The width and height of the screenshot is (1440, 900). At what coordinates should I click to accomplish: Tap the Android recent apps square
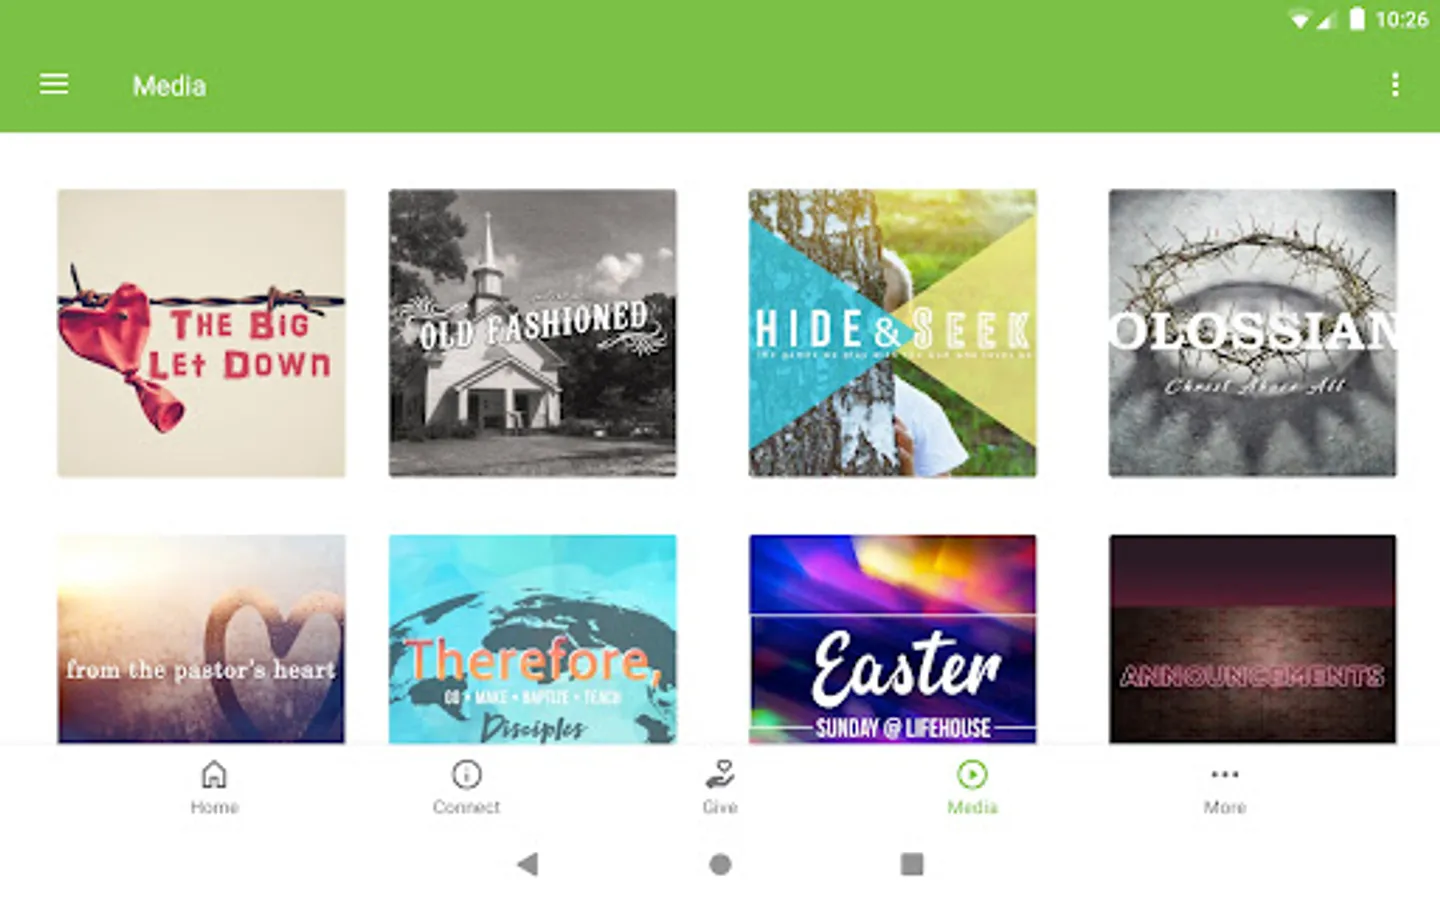click(912, 864)
